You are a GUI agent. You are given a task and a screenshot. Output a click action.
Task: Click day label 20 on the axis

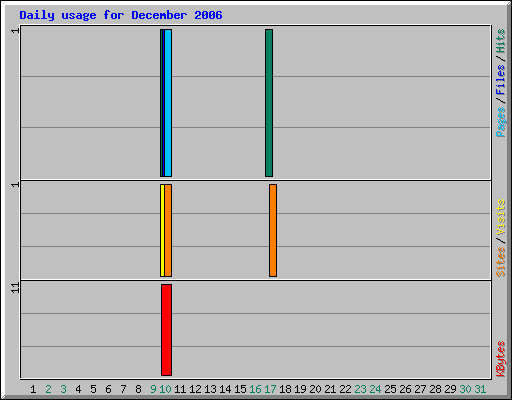pos(315,389)
